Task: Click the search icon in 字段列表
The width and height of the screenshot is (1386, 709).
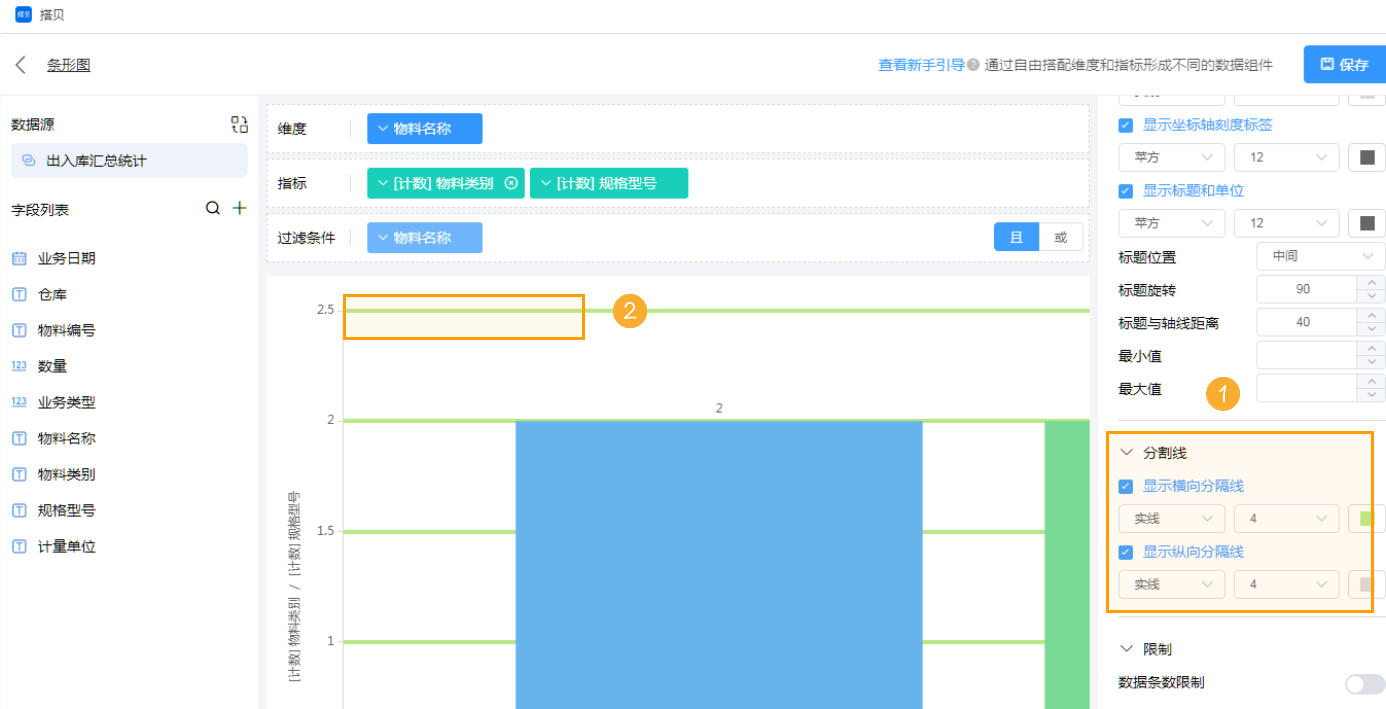Action: (x=213, y=209)
